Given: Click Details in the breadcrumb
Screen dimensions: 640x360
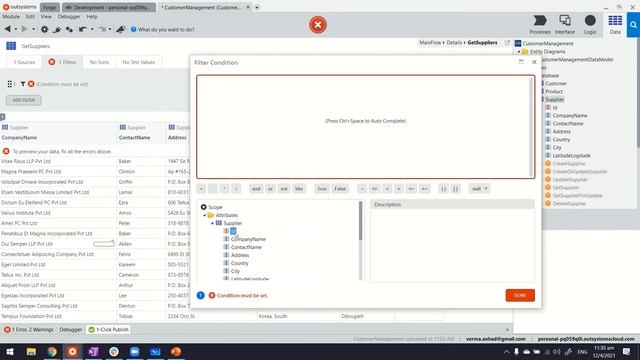Looking at the screenshot, I should coord(454,42).
